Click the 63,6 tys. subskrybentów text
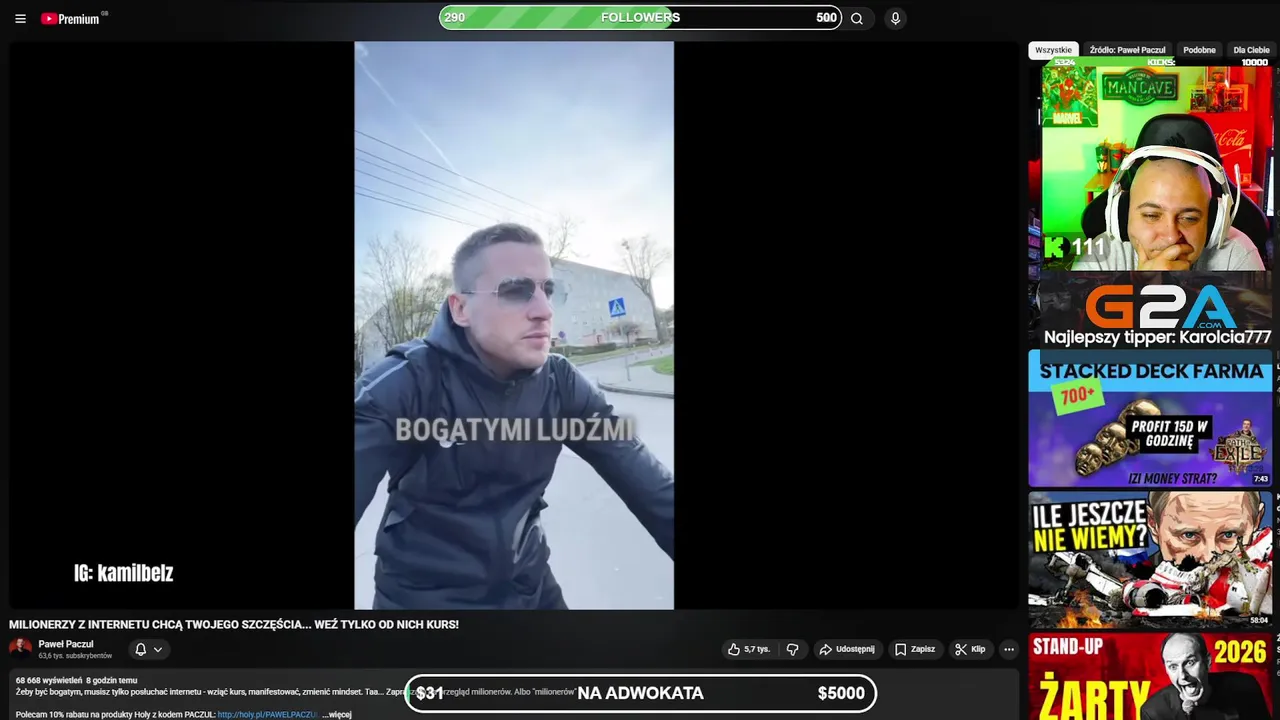 point(75,656)
